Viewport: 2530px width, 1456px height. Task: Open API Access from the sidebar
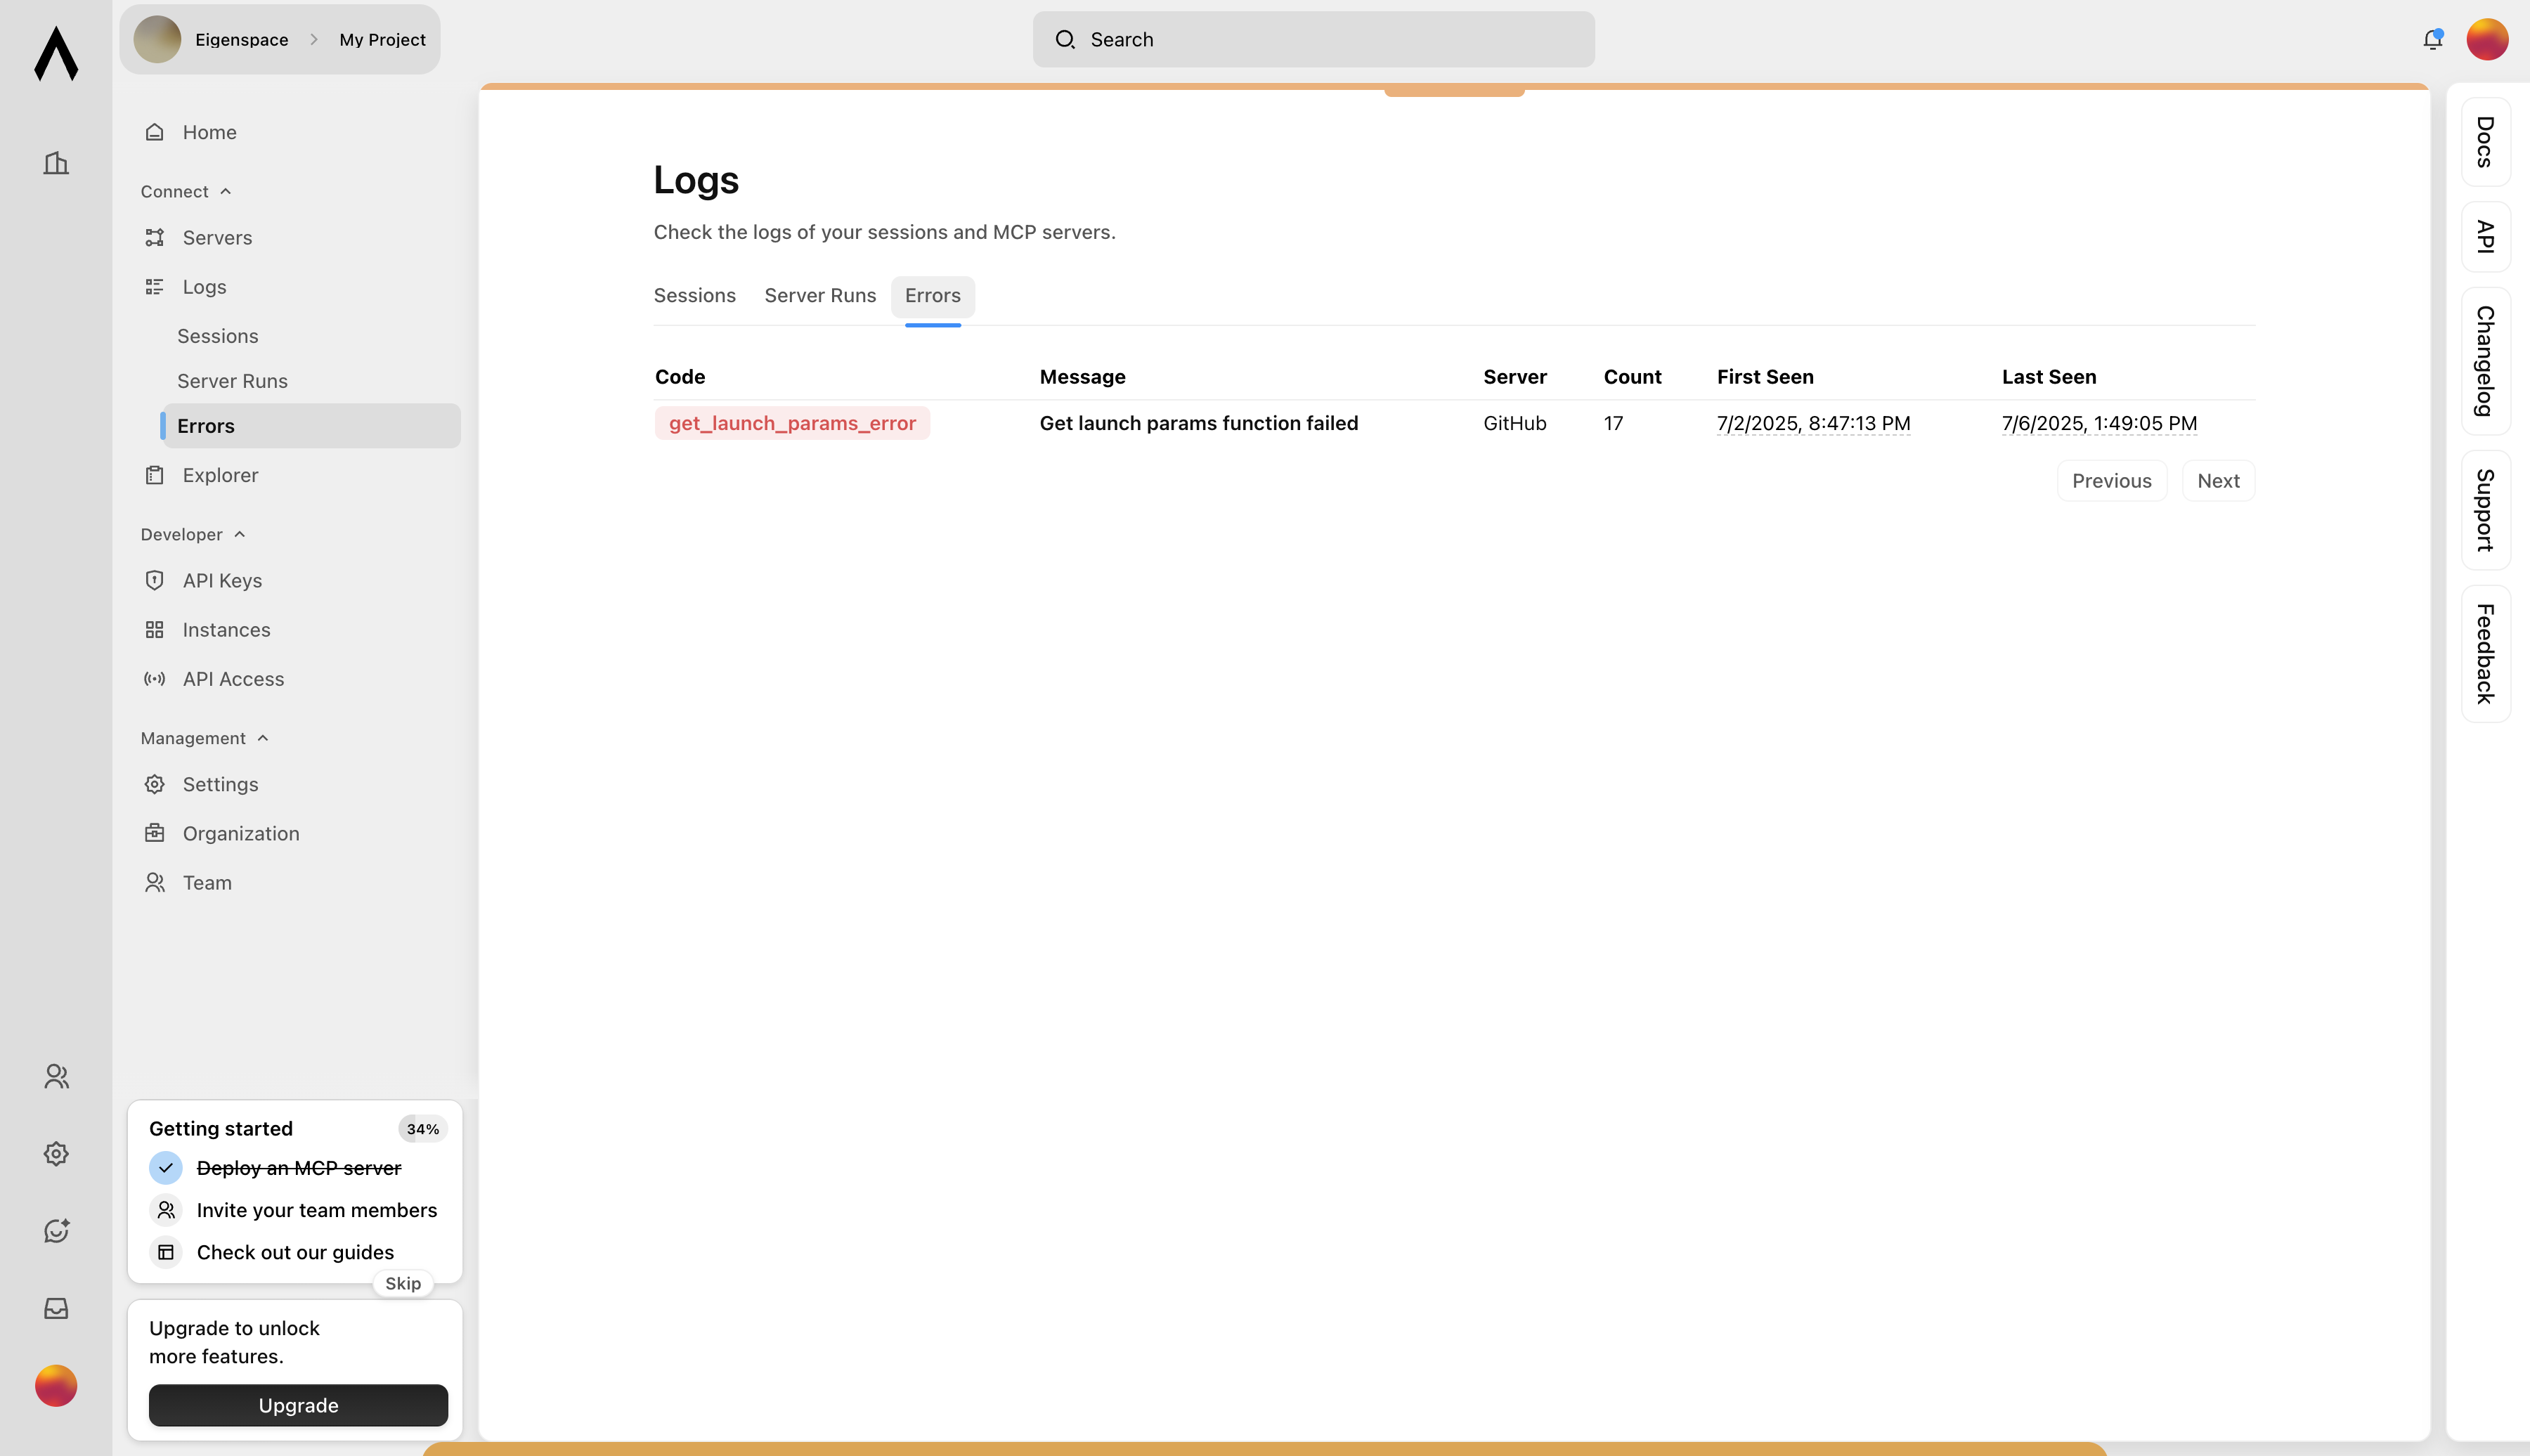pos(233,678)
